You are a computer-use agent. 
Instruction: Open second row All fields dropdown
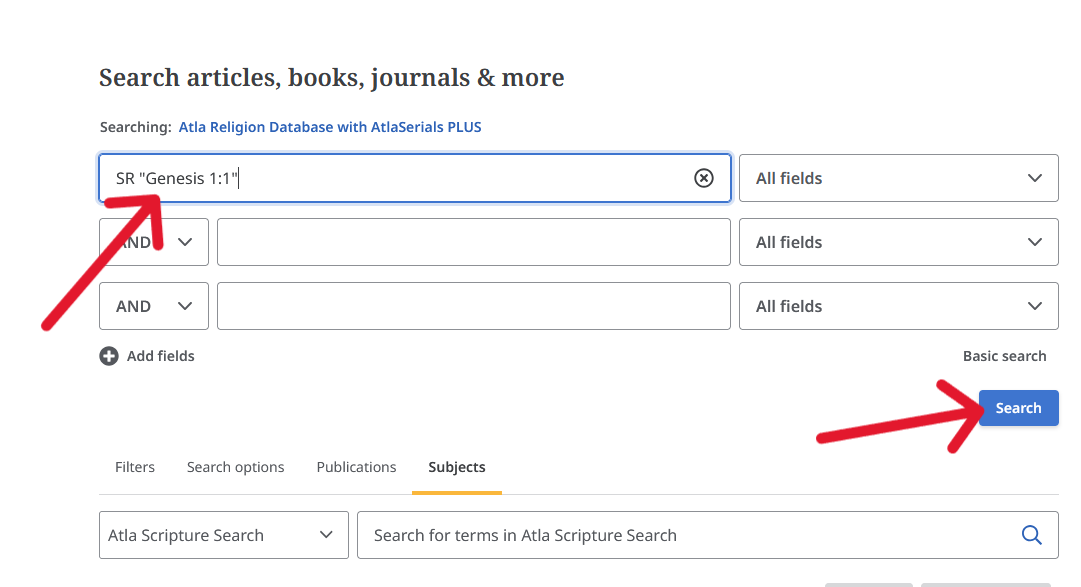(898, 242)
